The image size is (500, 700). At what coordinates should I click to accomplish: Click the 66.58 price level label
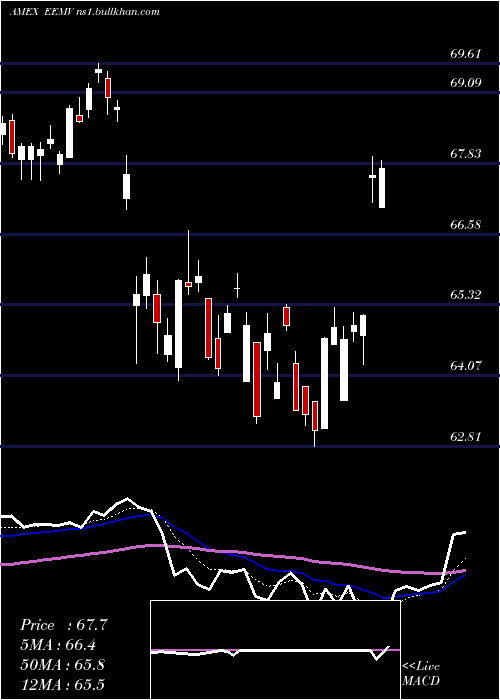[x=466, y=225]
